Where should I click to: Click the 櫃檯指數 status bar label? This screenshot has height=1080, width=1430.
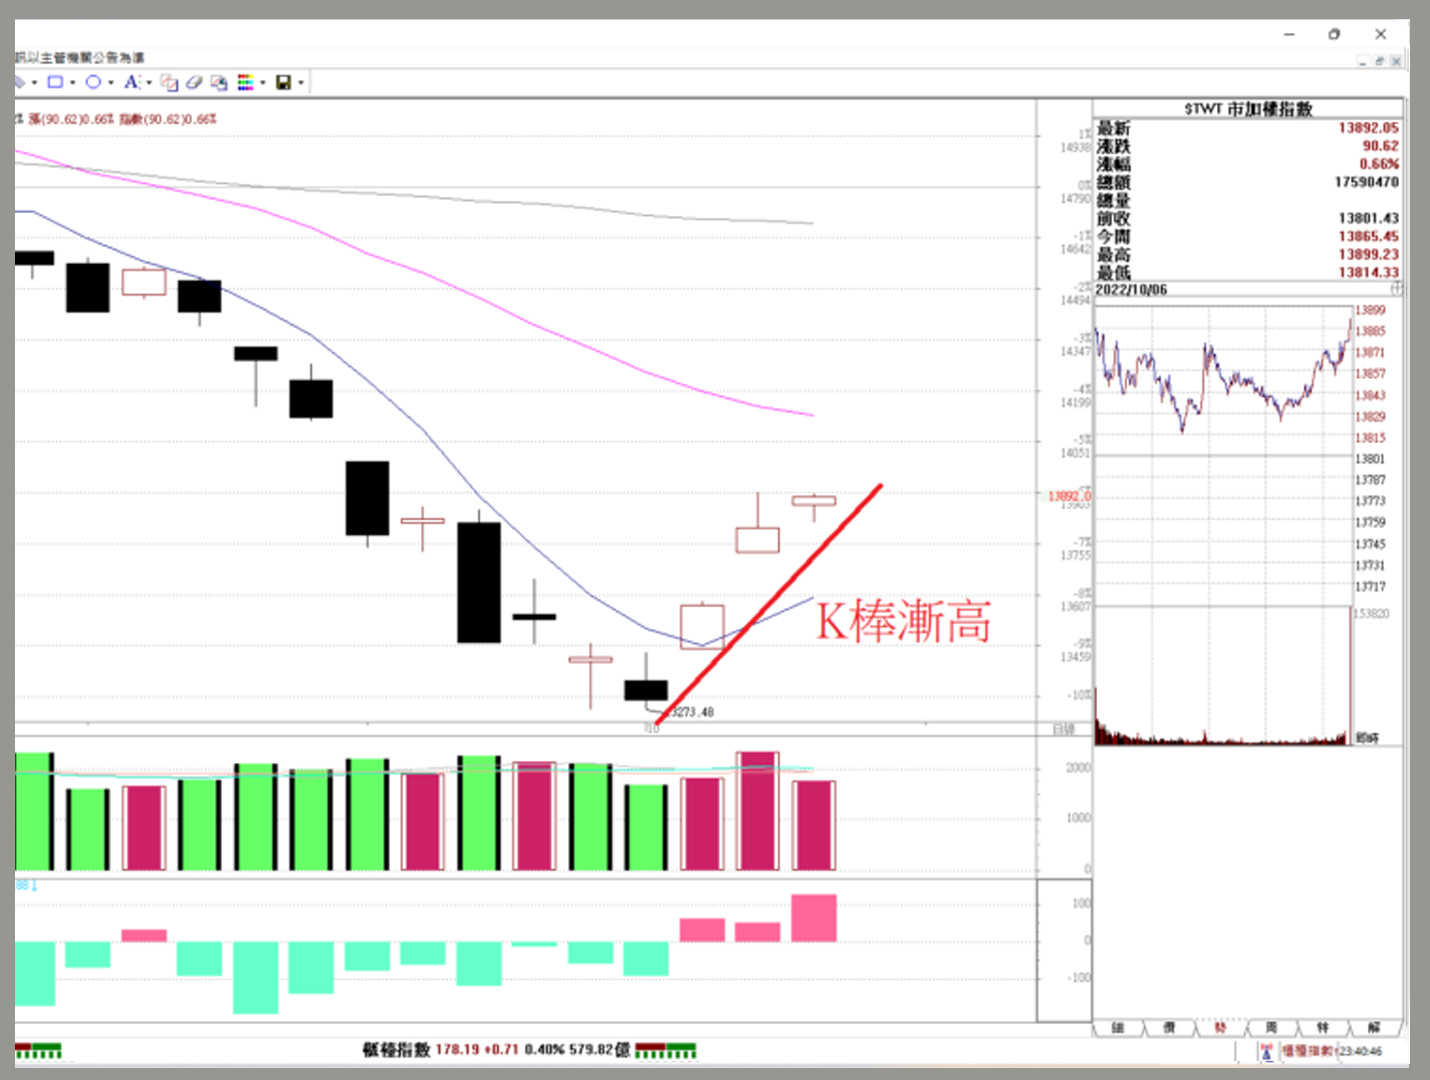pos(1308,1051)
